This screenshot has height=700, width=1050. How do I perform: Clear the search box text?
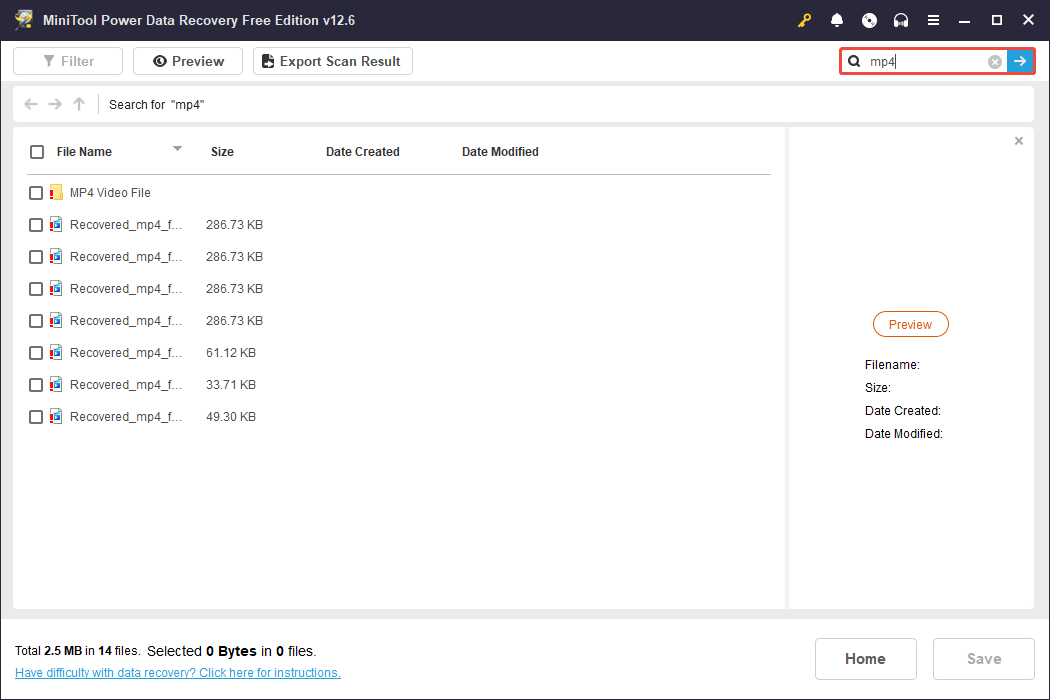[995, 62]
